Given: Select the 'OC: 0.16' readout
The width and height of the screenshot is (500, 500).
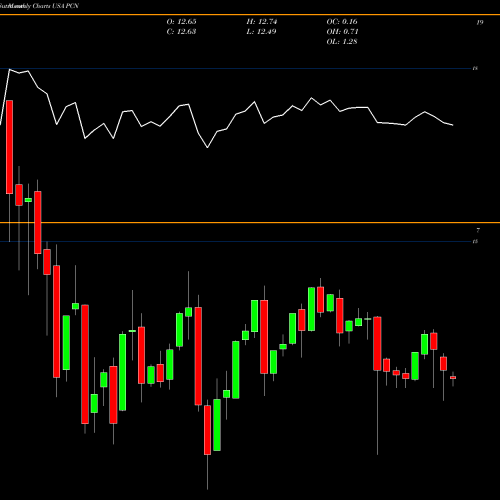Looking at the screenshot, I should pos(342,22).
